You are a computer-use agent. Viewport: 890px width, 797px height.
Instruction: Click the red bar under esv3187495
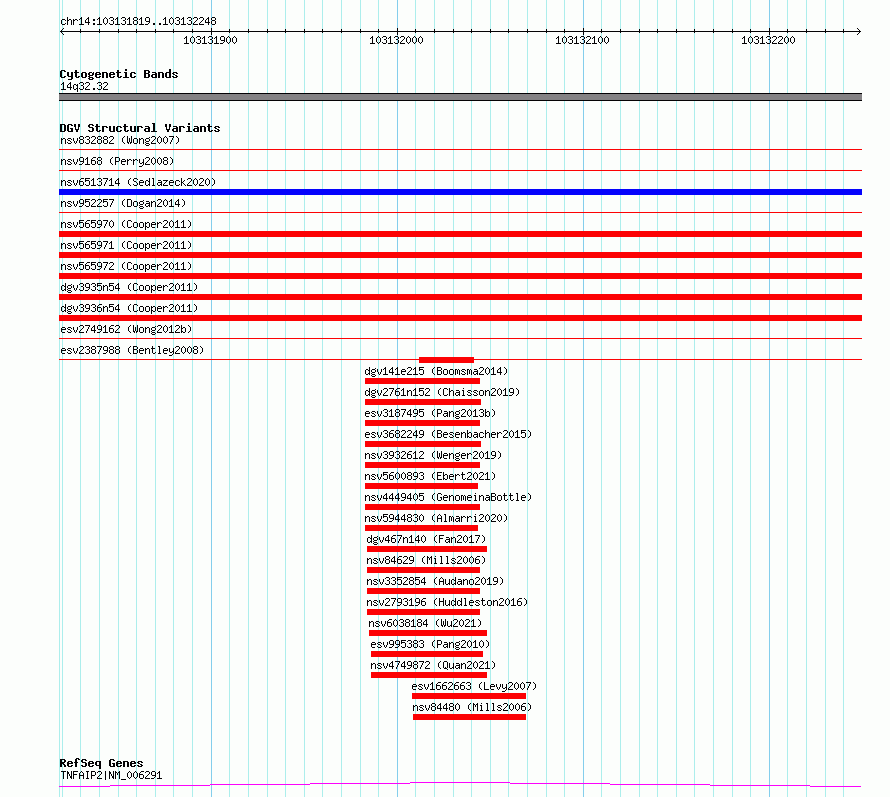[x=422, y=423]
